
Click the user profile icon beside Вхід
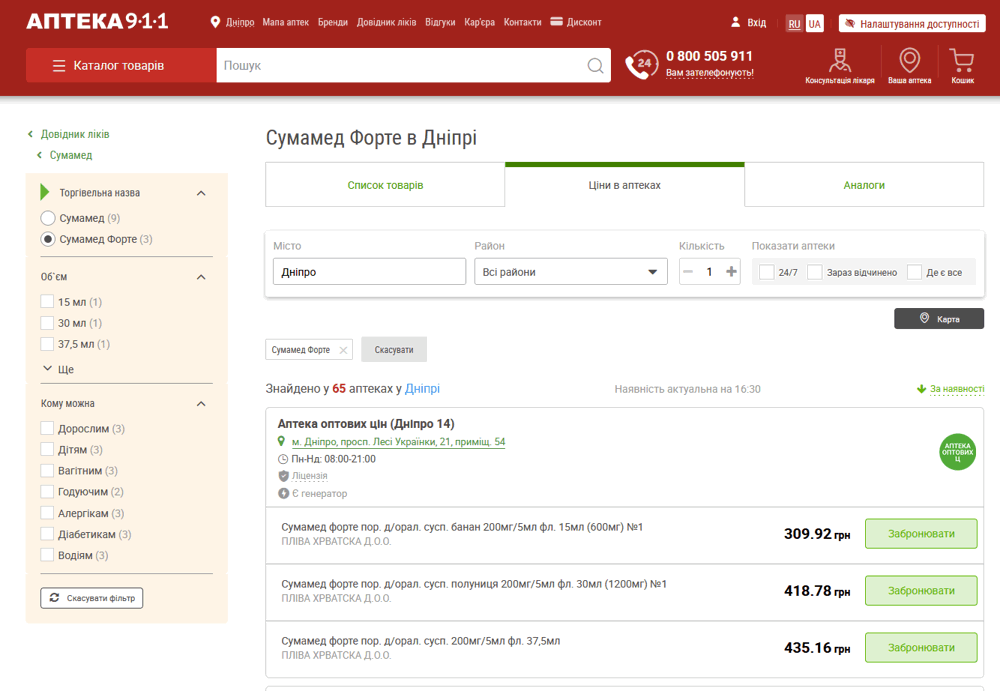(x=735, y=22)
